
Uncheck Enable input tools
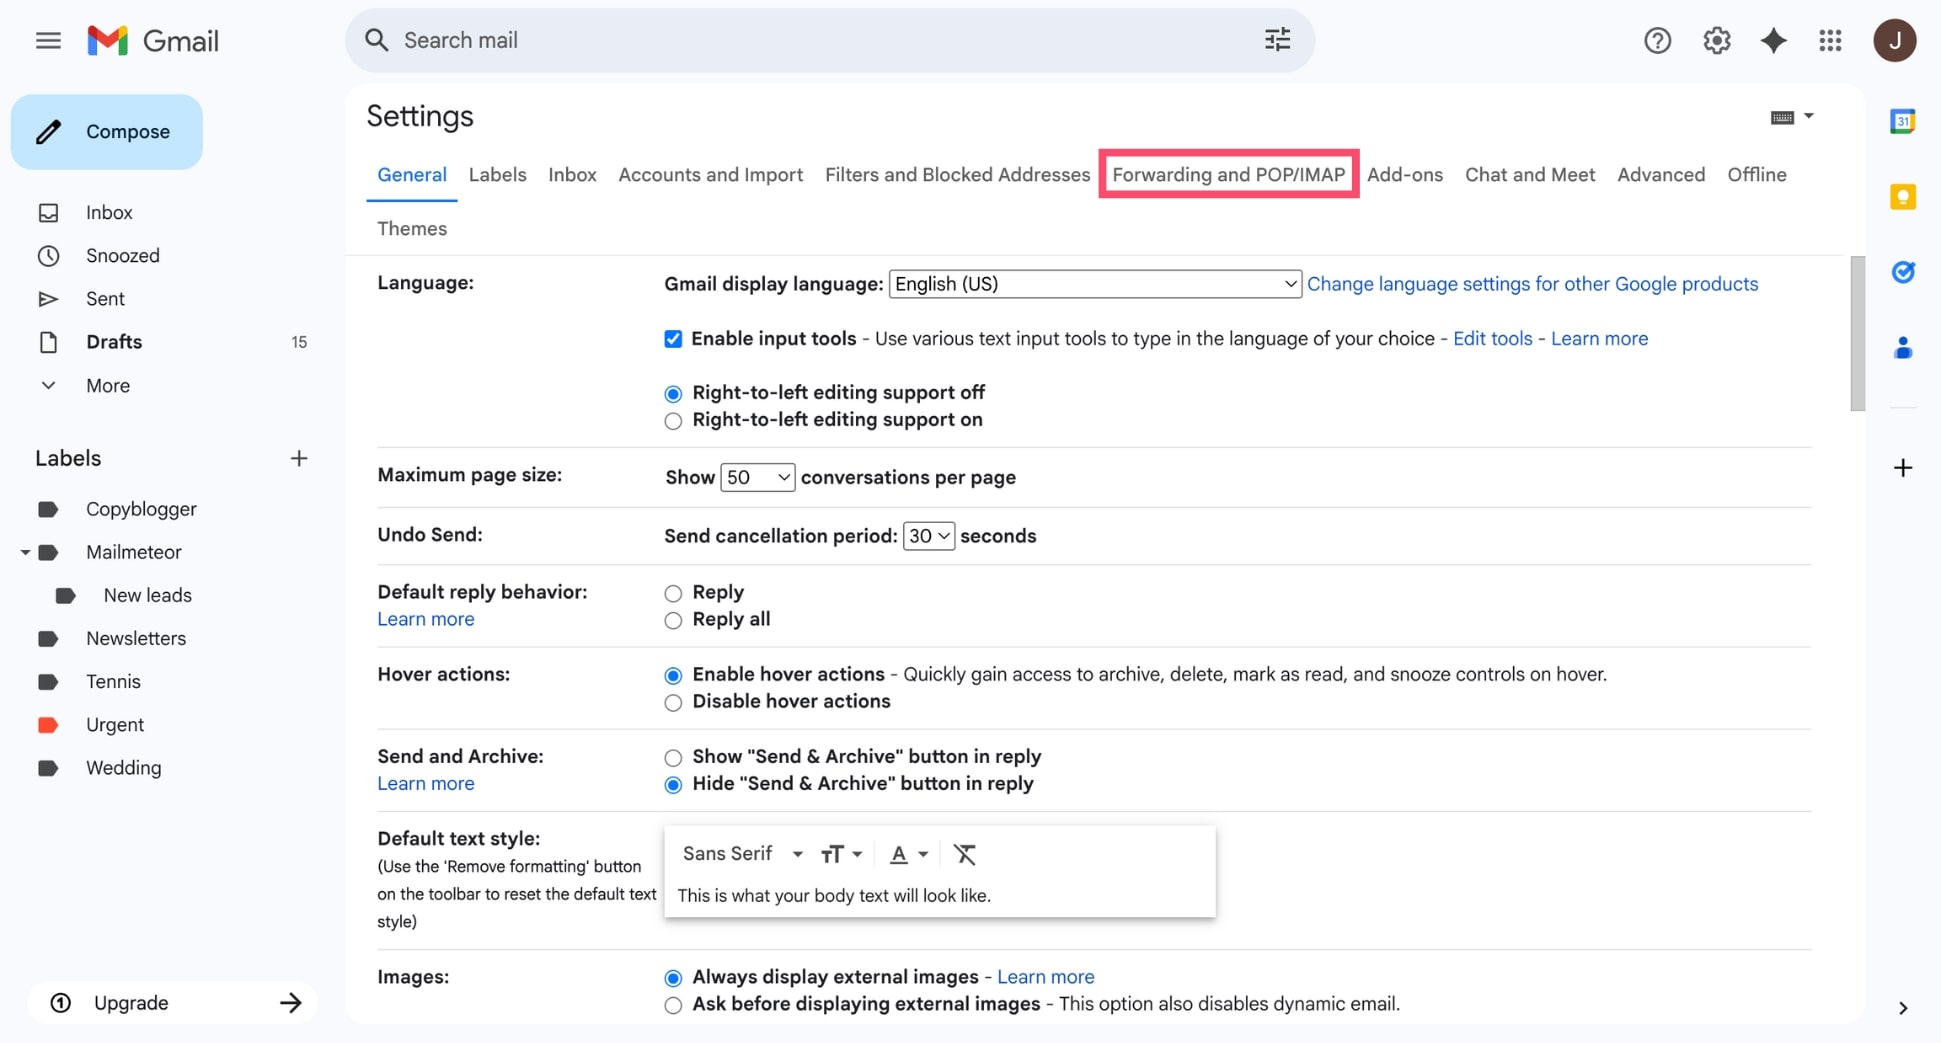pyautogui.click(x=672, y=338)
